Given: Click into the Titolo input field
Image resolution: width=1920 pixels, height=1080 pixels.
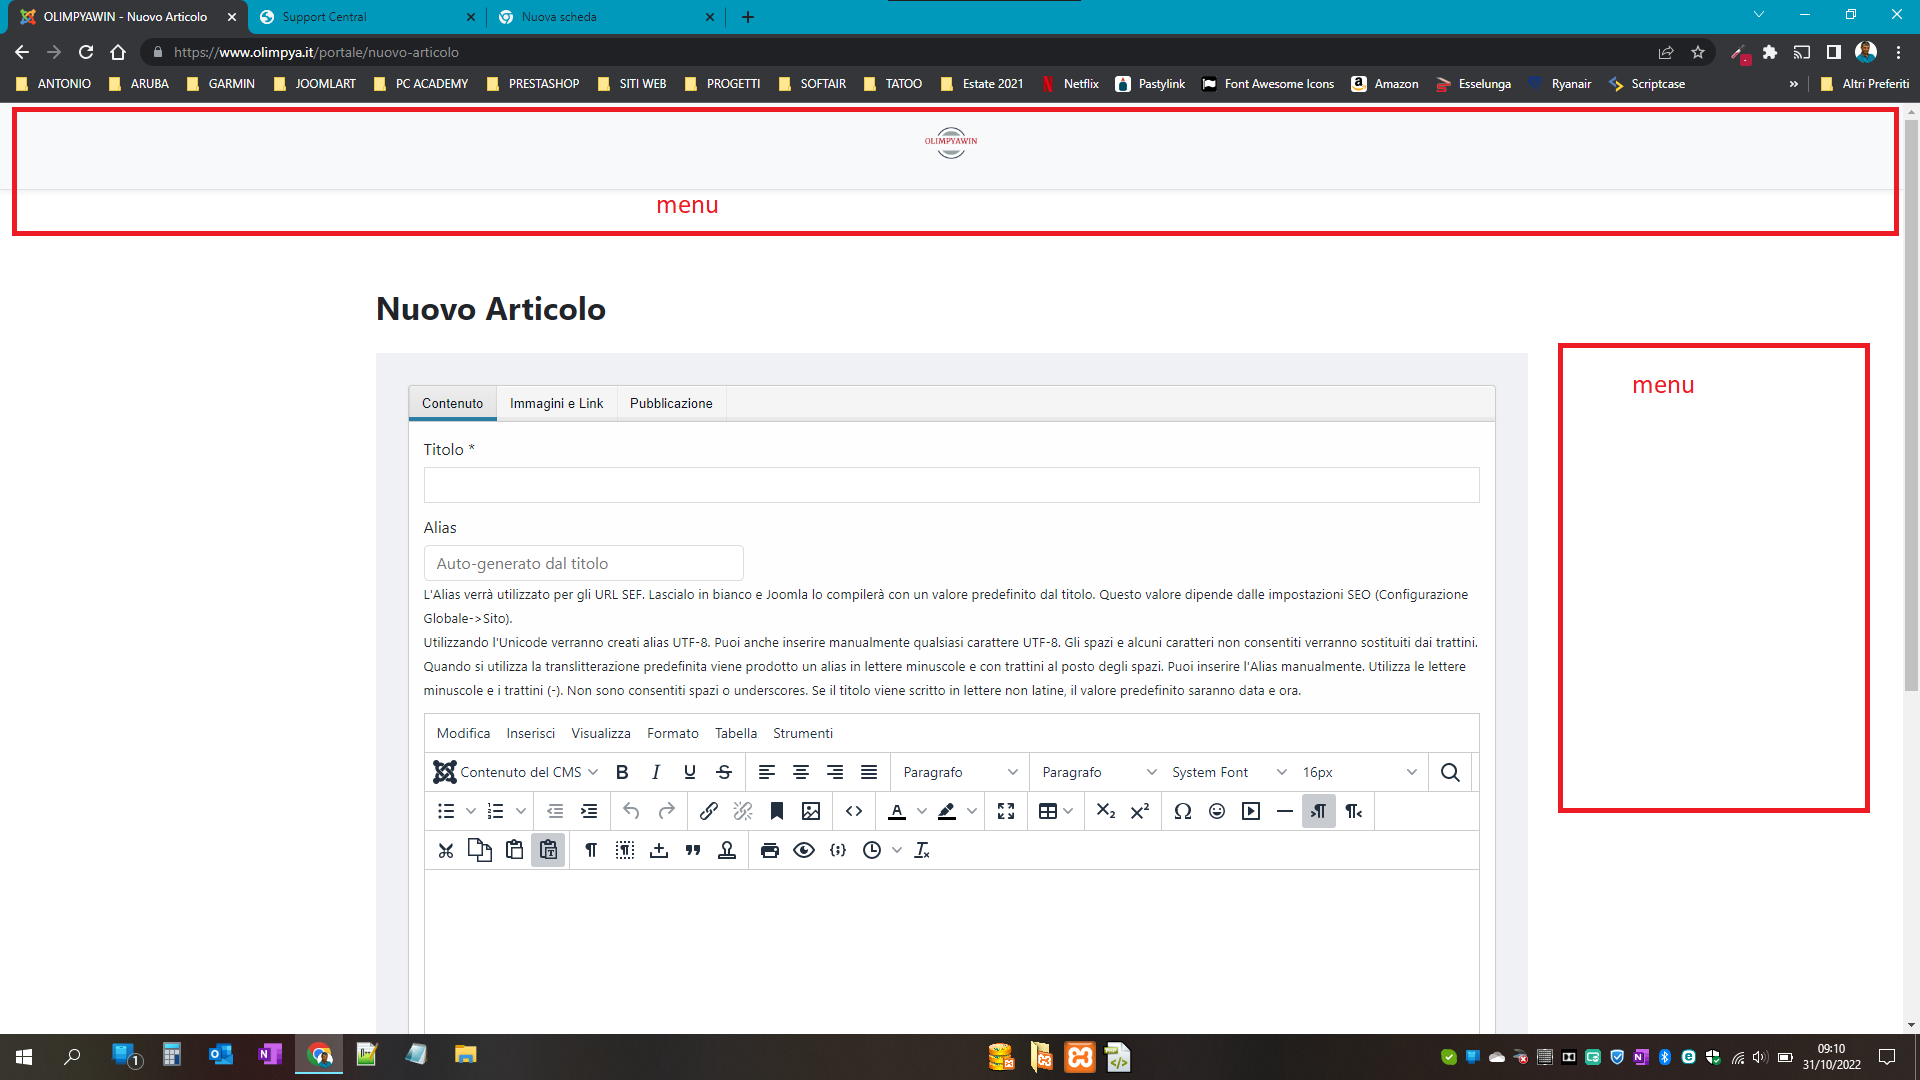Looking at the screenshot, I should 951,485.
